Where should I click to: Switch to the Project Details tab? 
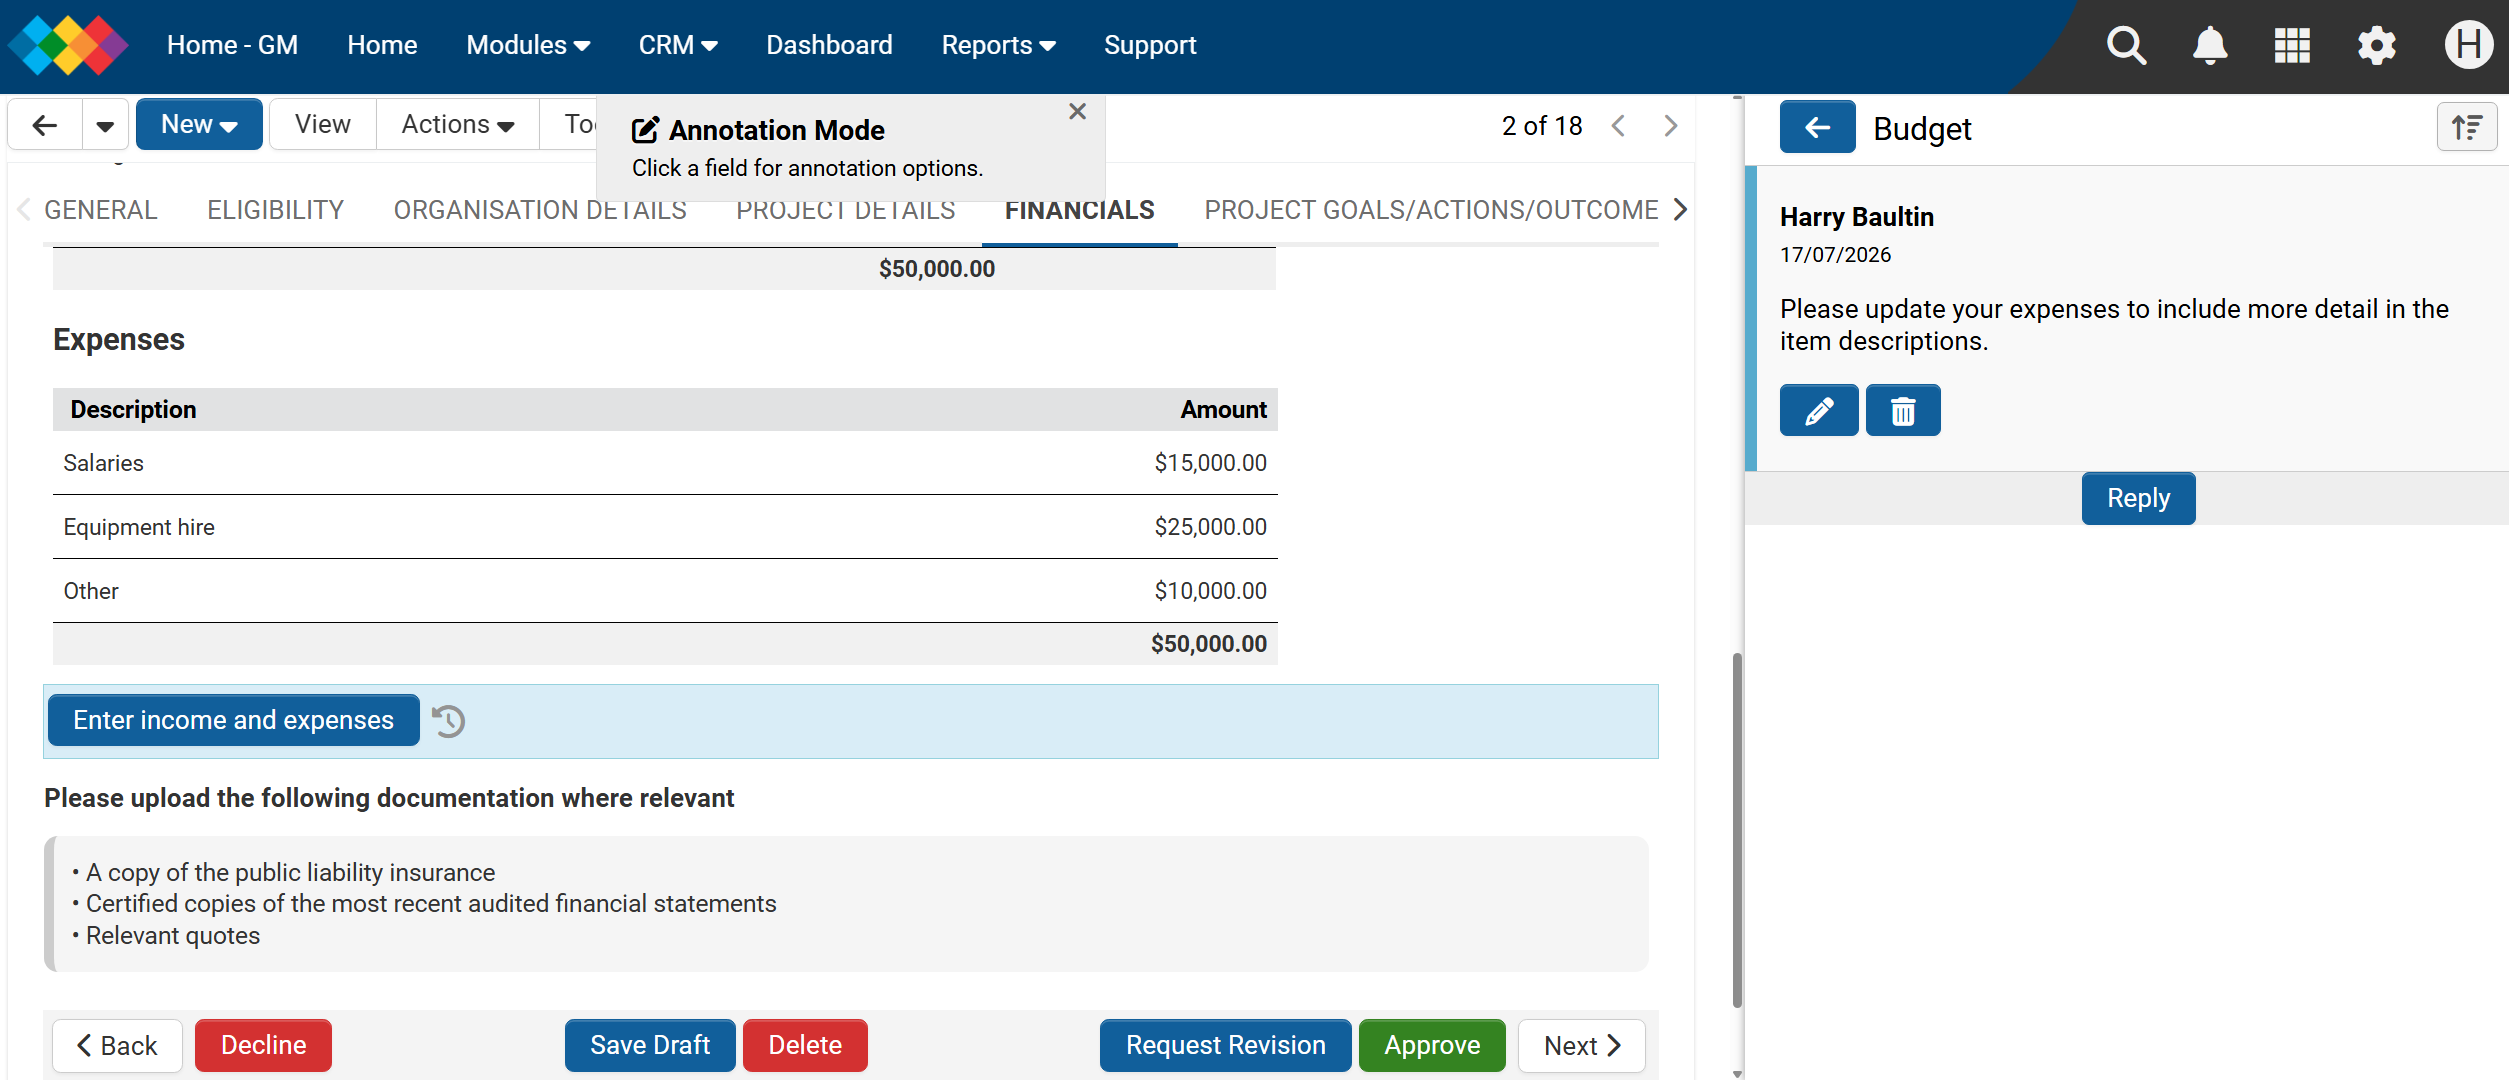[846, 210]
